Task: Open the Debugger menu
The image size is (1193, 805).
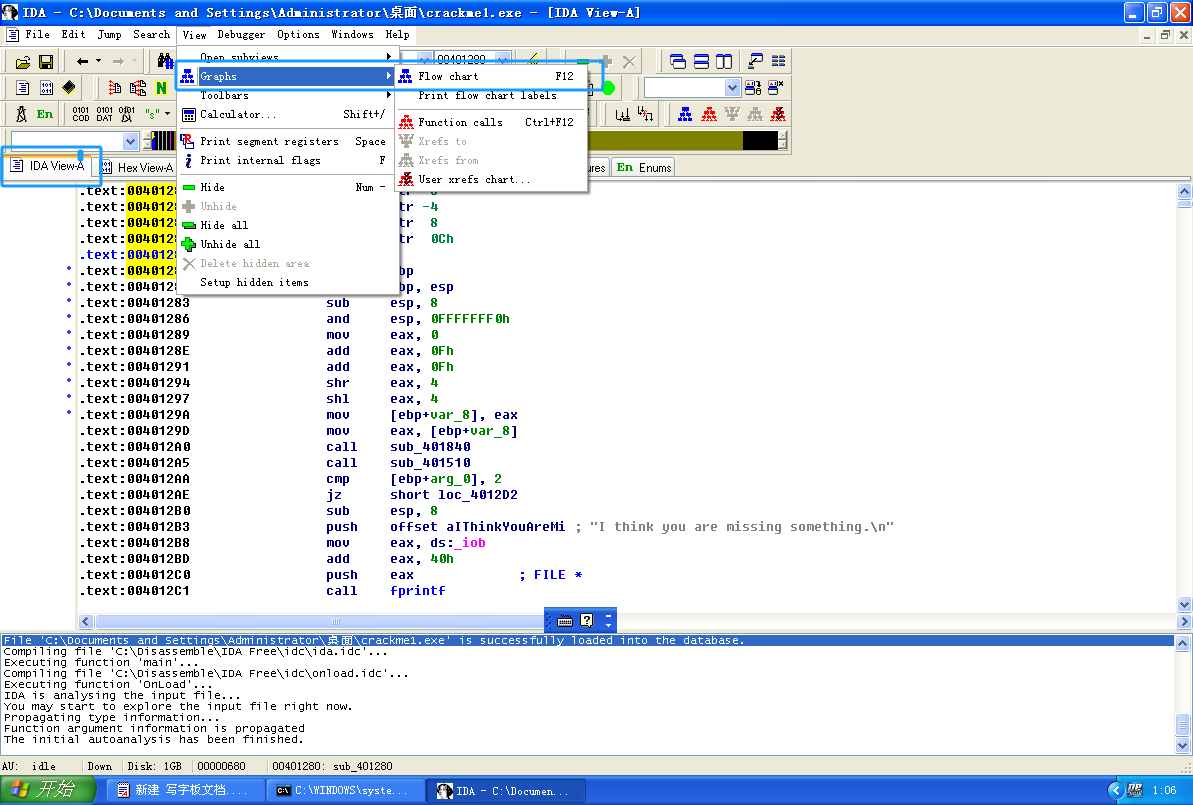Action: pyautogui.click(x=241, y=34)
